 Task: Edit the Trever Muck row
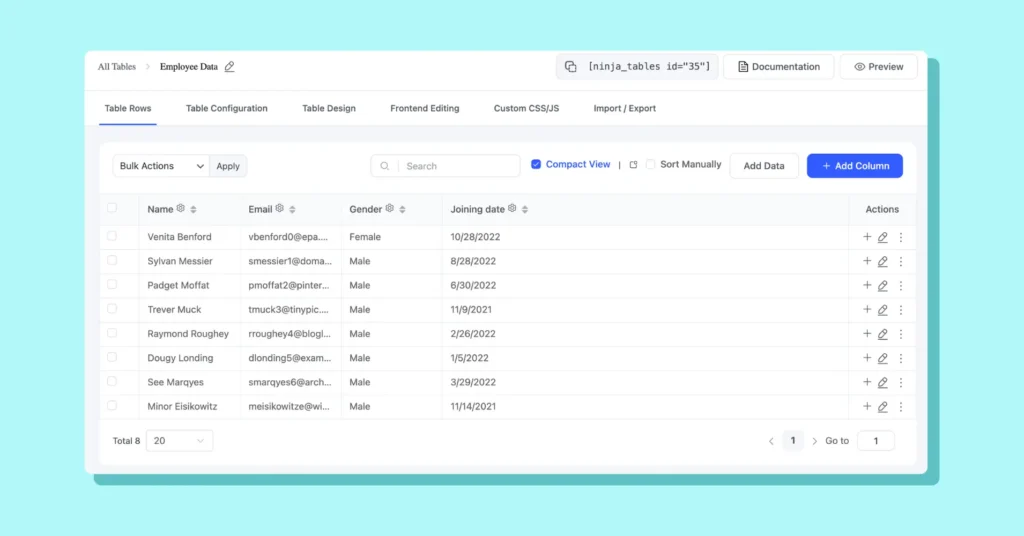pos(882,310)
